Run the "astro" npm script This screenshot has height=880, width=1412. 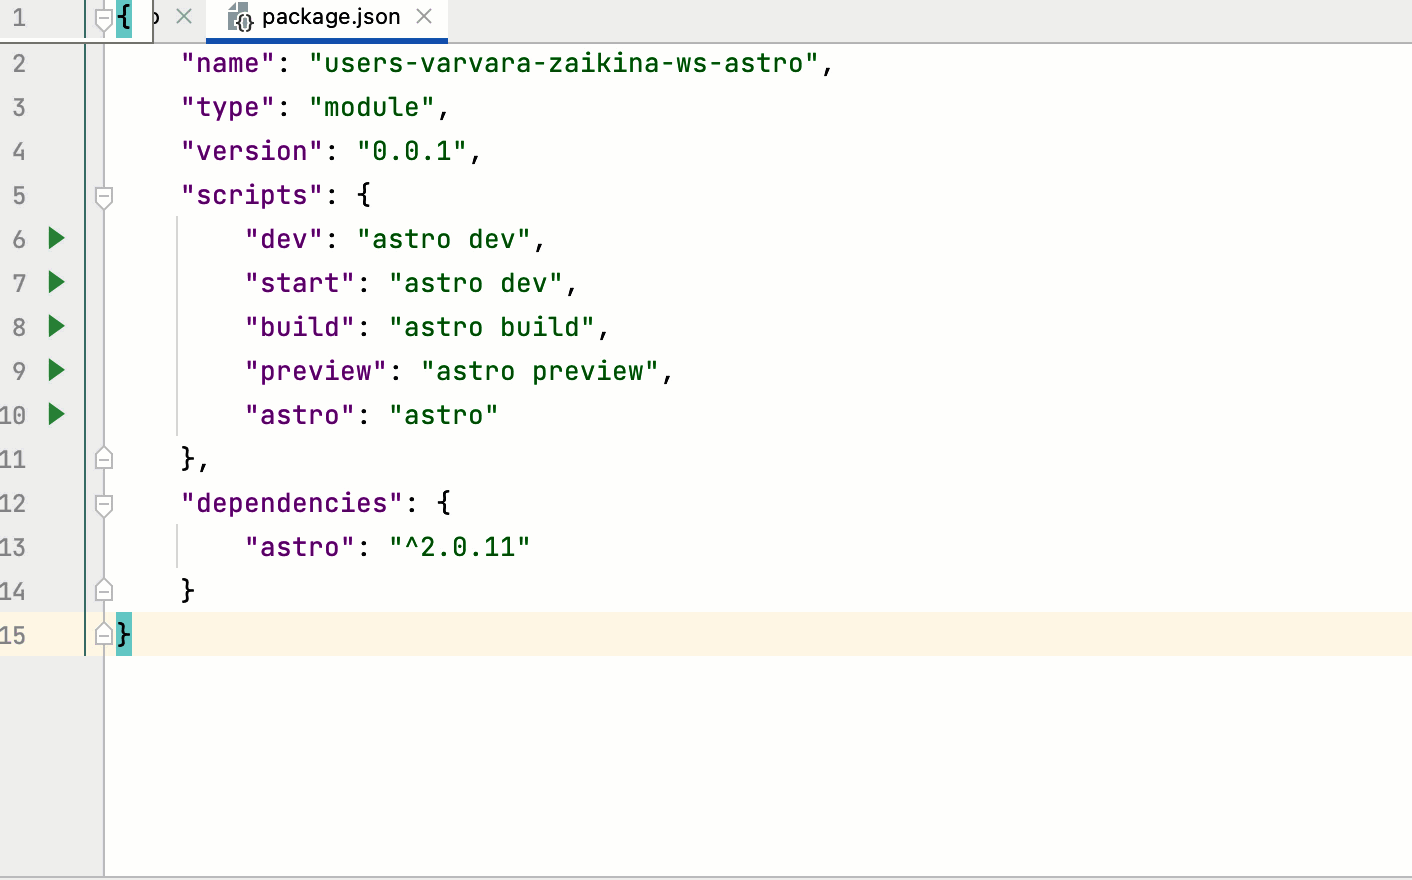click(x=57, y=414)
